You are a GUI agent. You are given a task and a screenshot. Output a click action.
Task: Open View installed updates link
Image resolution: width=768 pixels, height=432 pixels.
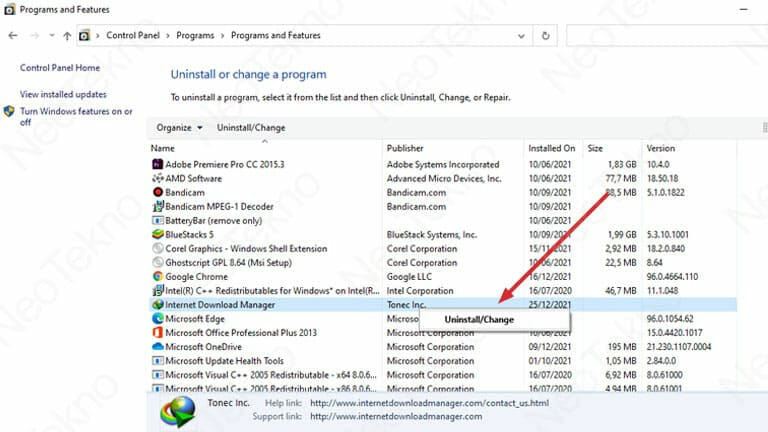[63, 94]
